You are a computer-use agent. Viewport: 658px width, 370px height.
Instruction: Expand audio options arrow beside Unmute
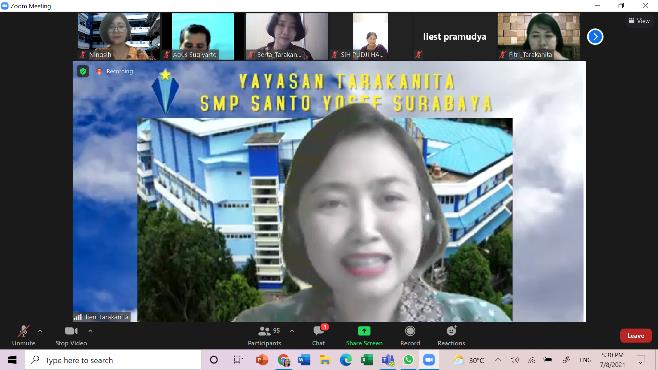(x=40, y=331)
